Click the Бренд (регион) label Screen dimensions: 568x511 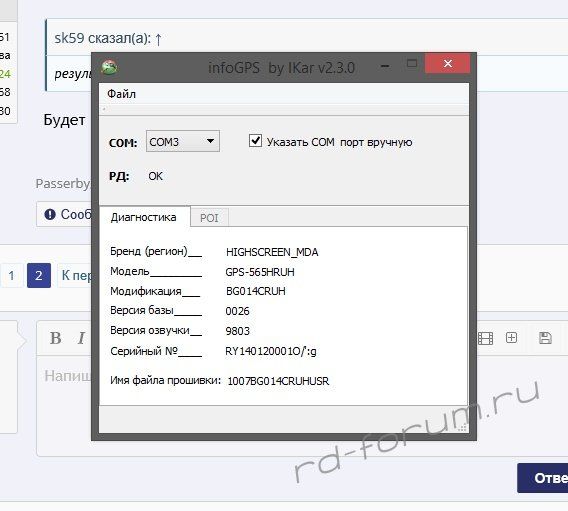click(149, 251)
